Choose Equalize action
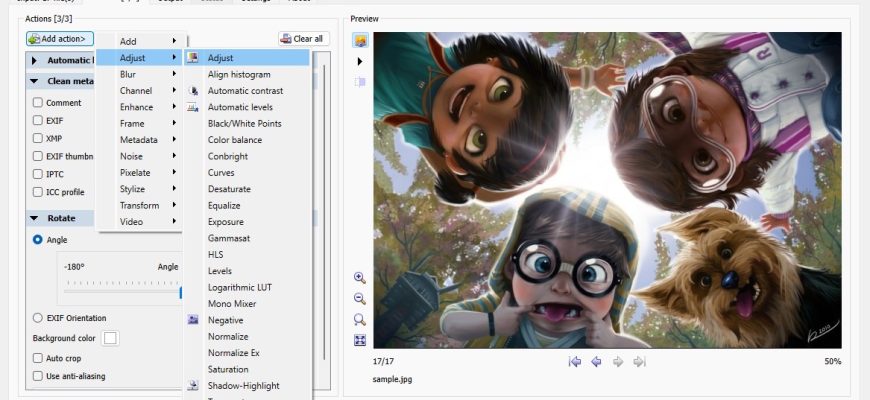Viewport: 870px width, 400px height. click(x=247, y=205)
